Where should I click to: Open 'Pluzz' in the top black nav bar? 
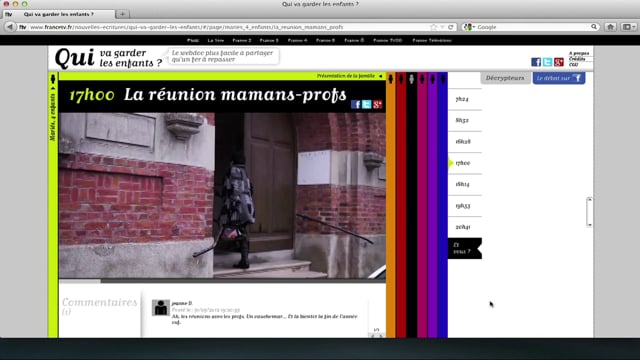pyautogui.click(x=193, y=40)
